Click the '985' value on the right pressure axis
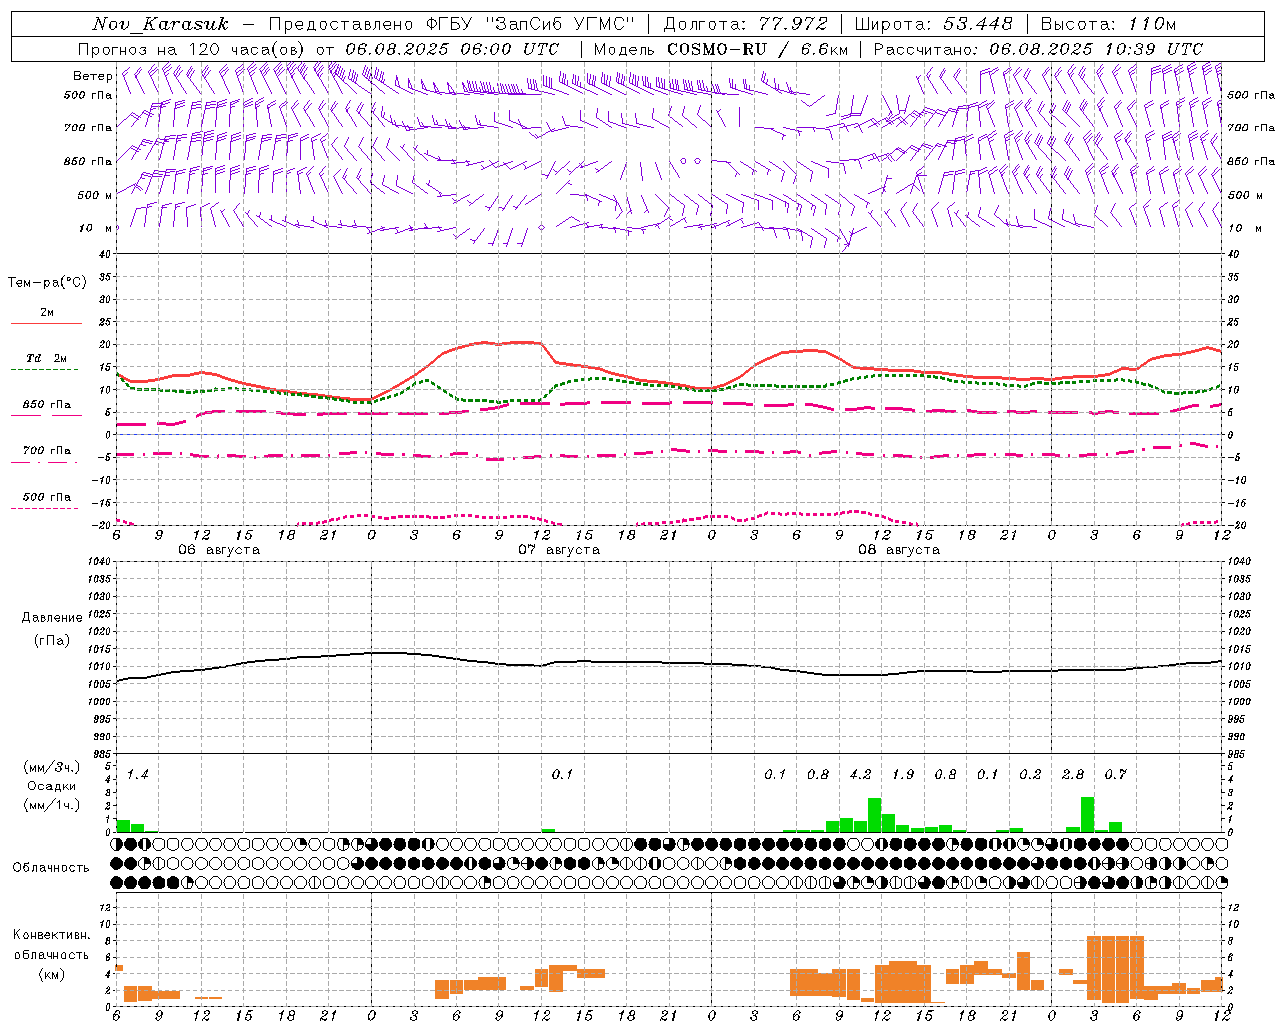 click(x=1238, y=754)
